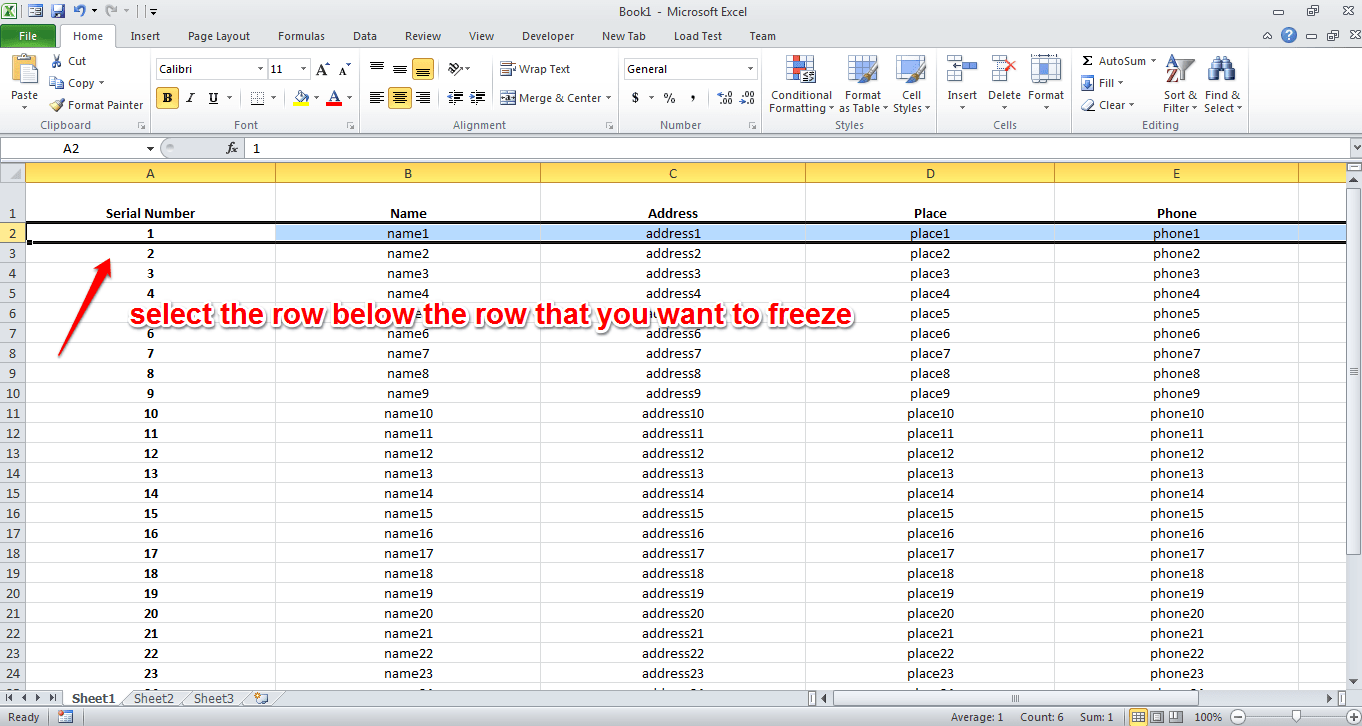Toggle Underline formatting
Screen dimensions: 1362x726
[212, 98]
